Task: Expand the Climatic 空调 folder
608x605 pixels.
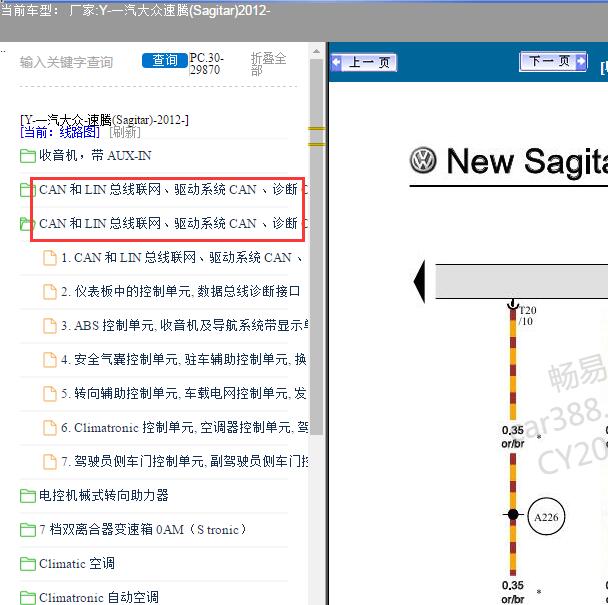Action: tap(77, 564)
